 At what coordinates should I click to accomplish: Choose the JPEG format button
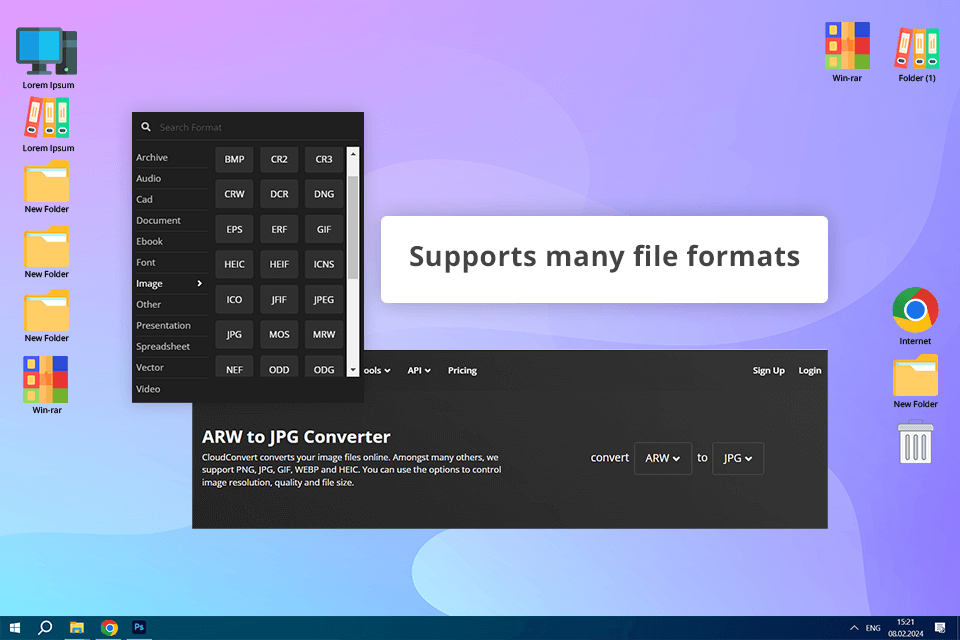tap(324, 299)
